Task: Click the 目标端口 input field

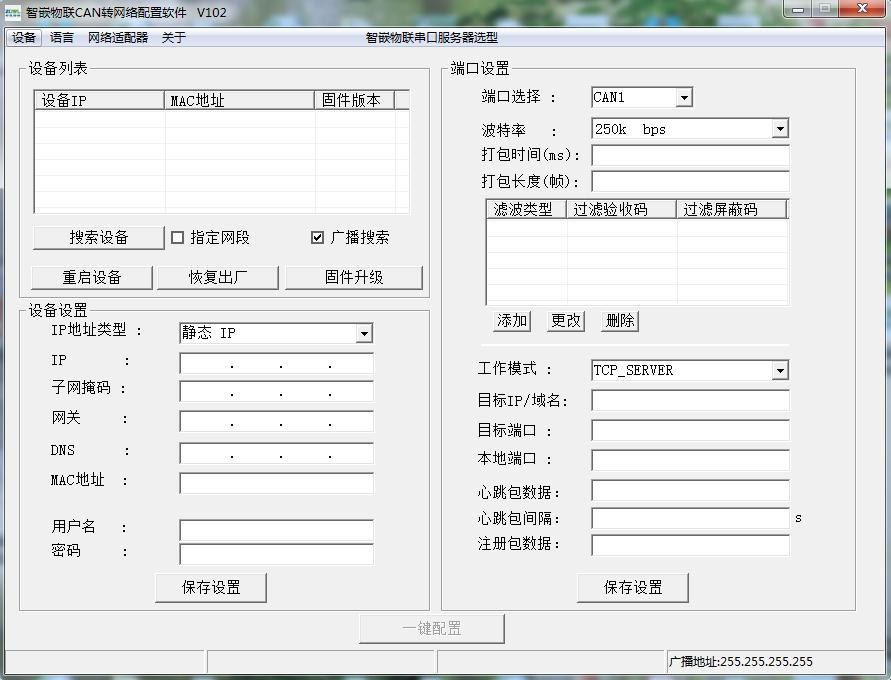Action: coord(690,430)
